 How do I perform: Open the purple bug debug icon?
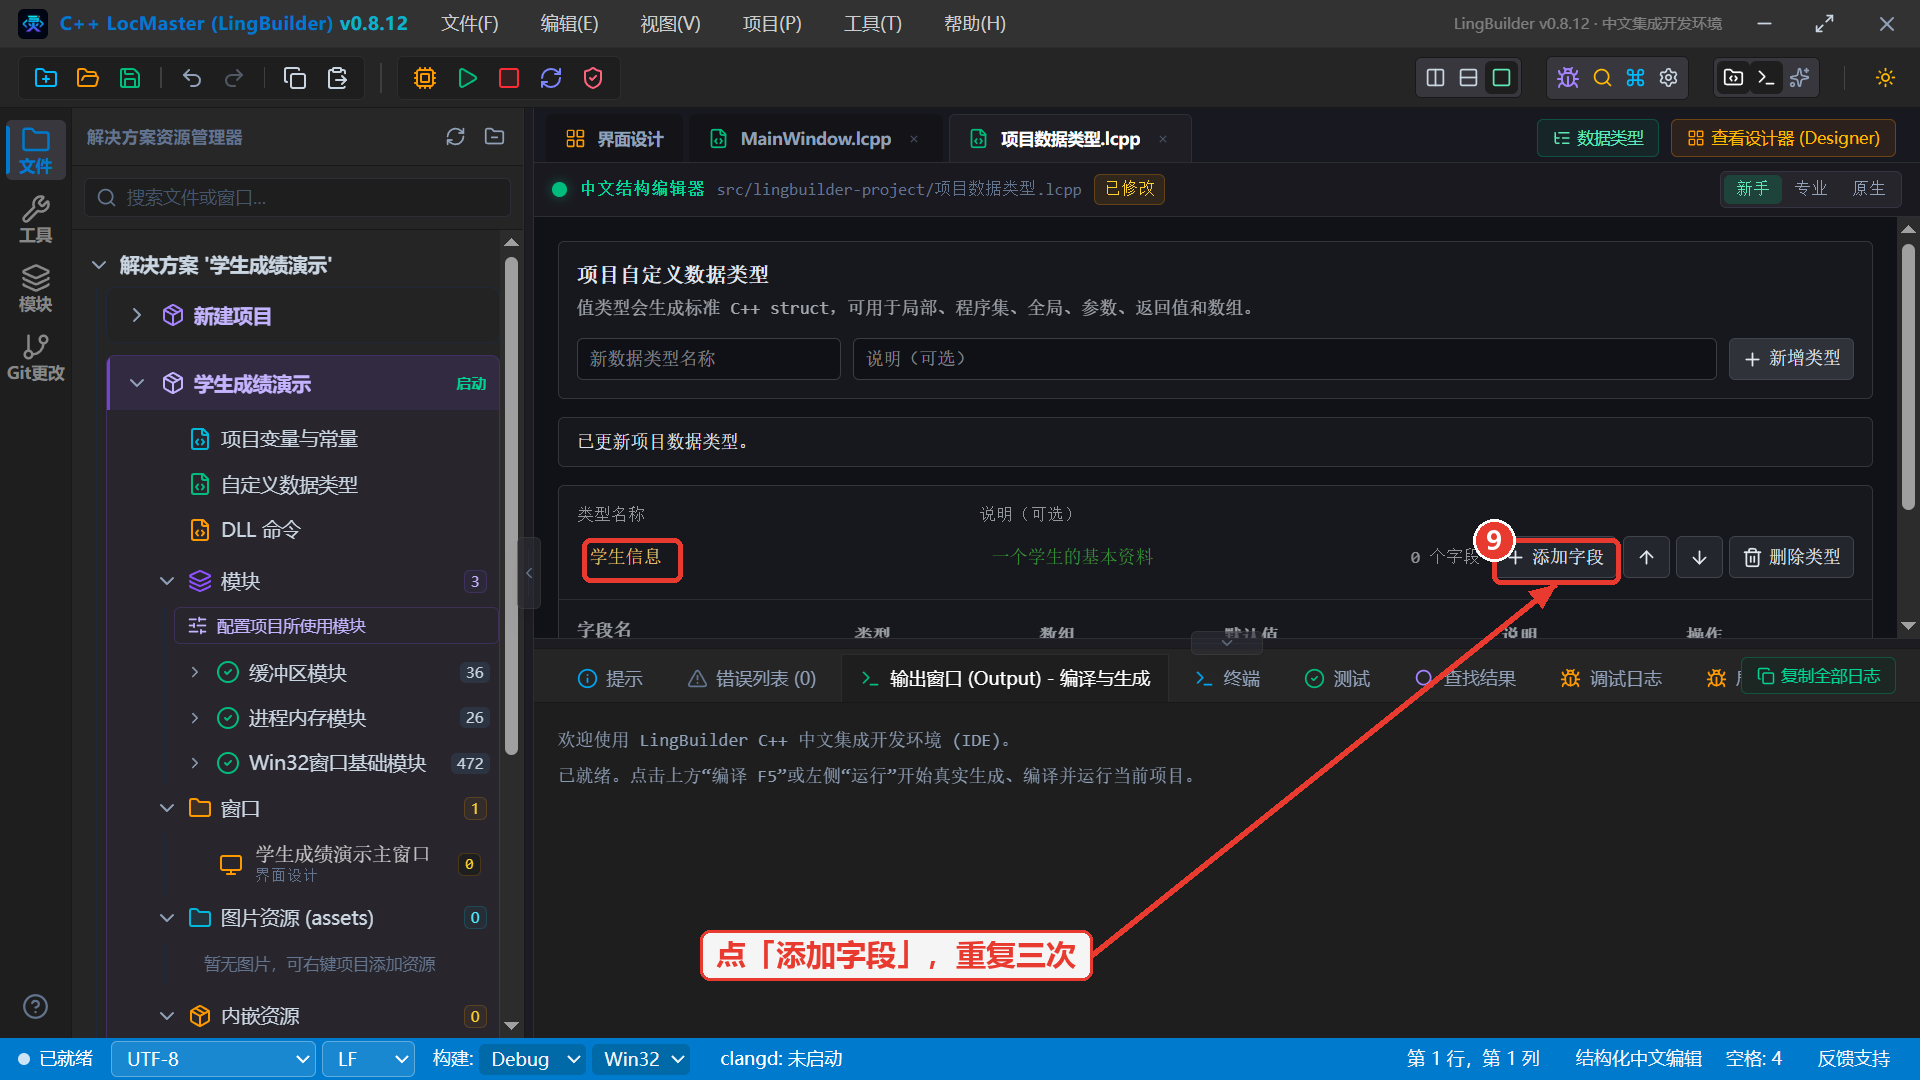(x=1568, y=78)
